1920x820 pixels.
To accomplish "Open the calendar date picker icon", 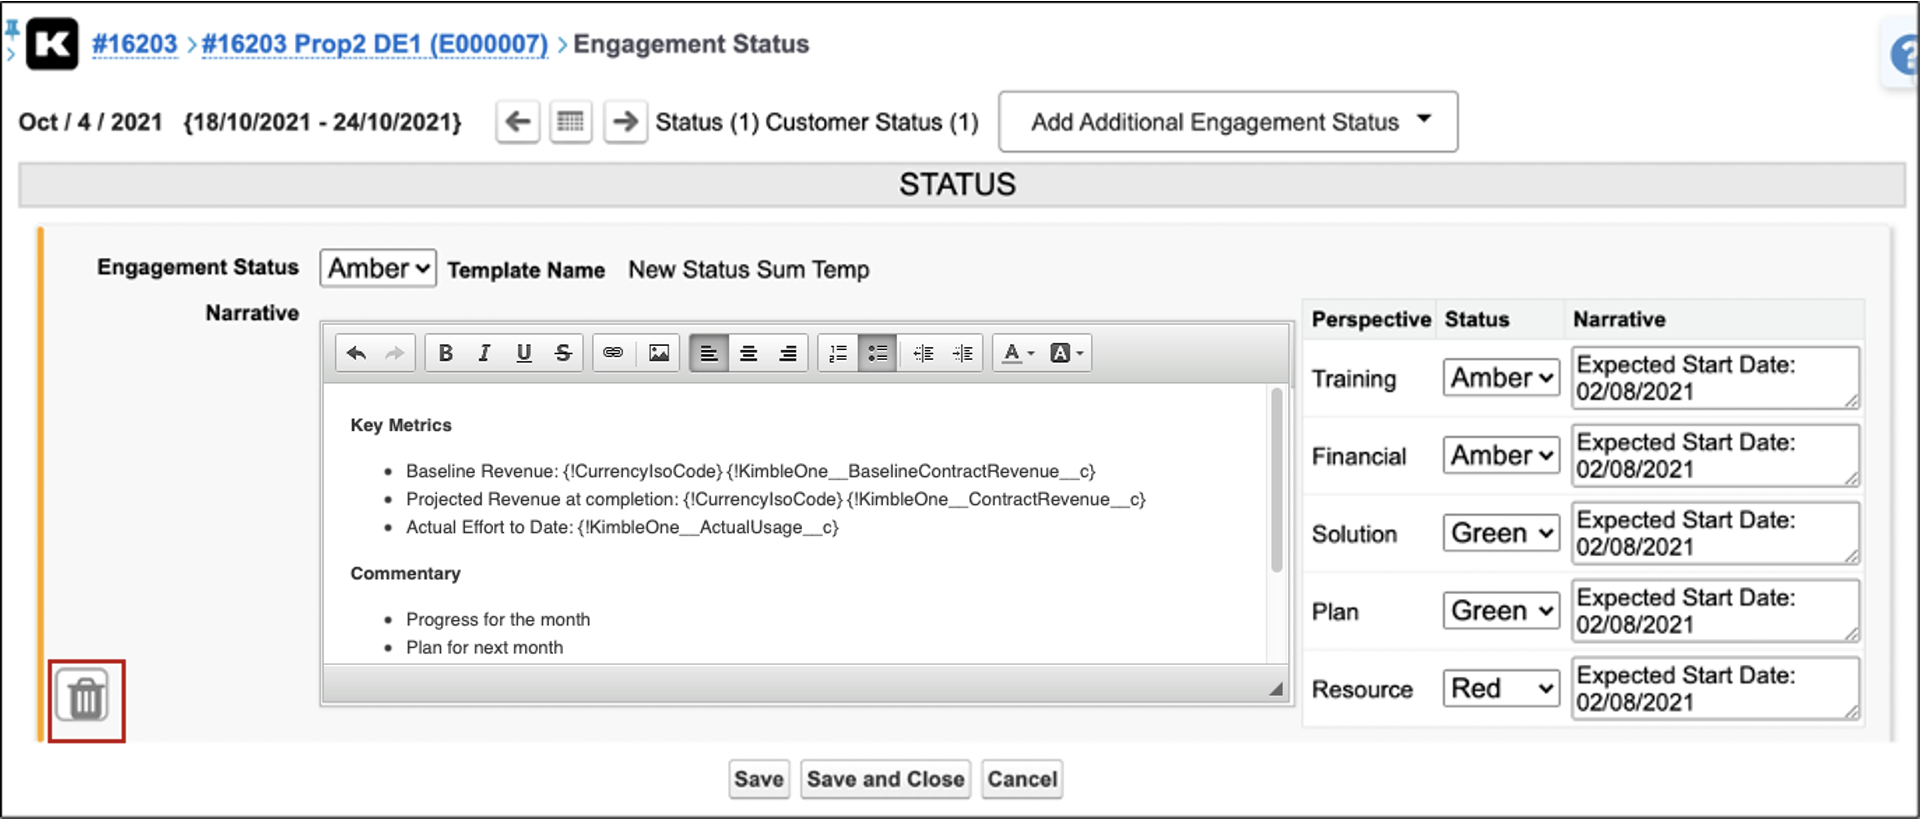I will coord(571,122).
